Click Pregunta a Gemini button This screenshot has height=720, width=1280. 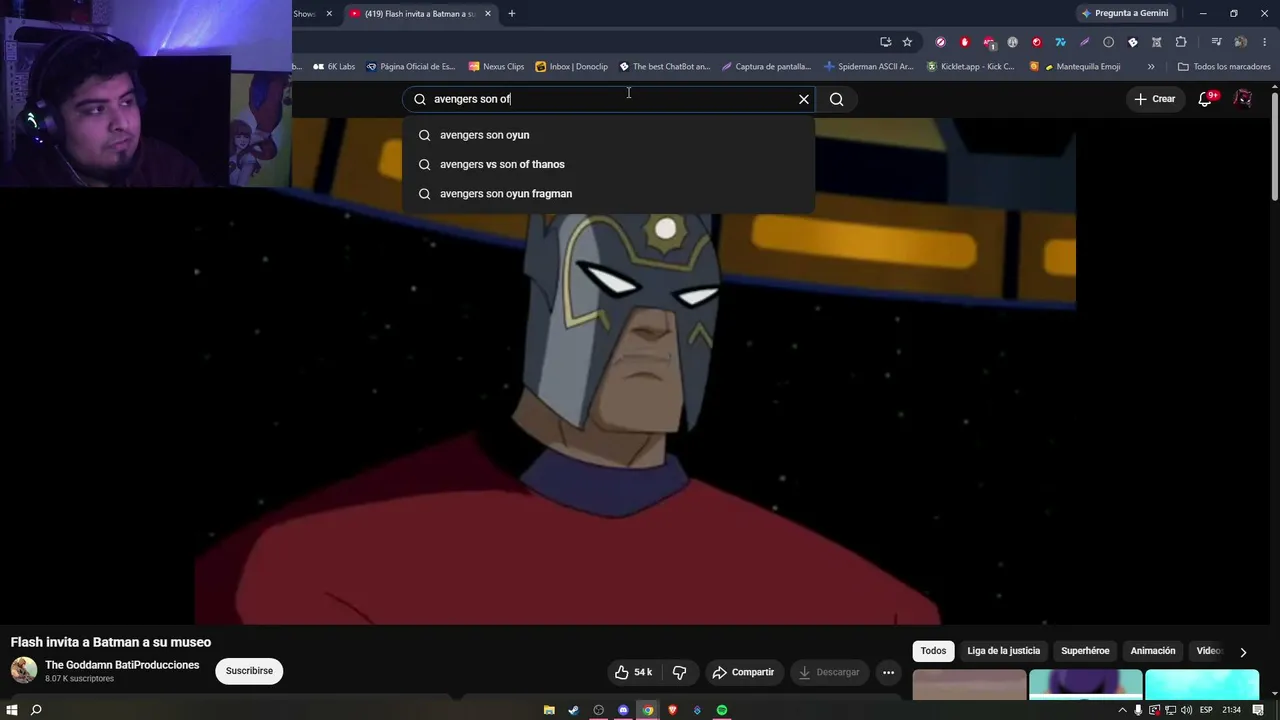(x=1125, y=14)
